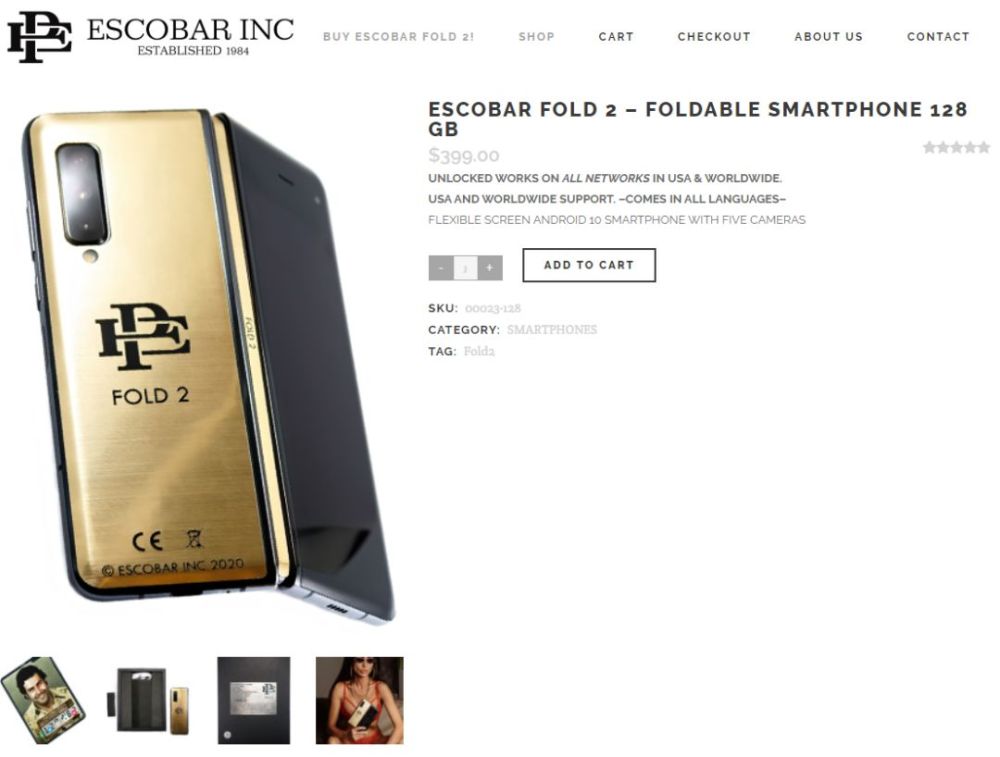Viewport: 1000px width, 757px height.
Task: Go to the Shop page
Action: pyautogui.click(x=536, y=37)
